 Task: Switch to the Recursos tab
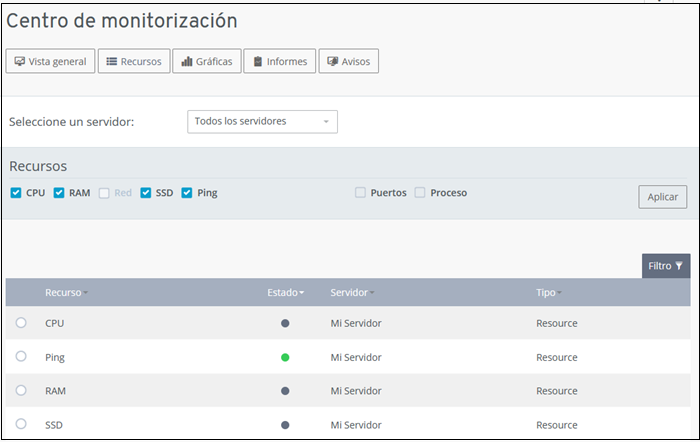(x=134, y=61)
